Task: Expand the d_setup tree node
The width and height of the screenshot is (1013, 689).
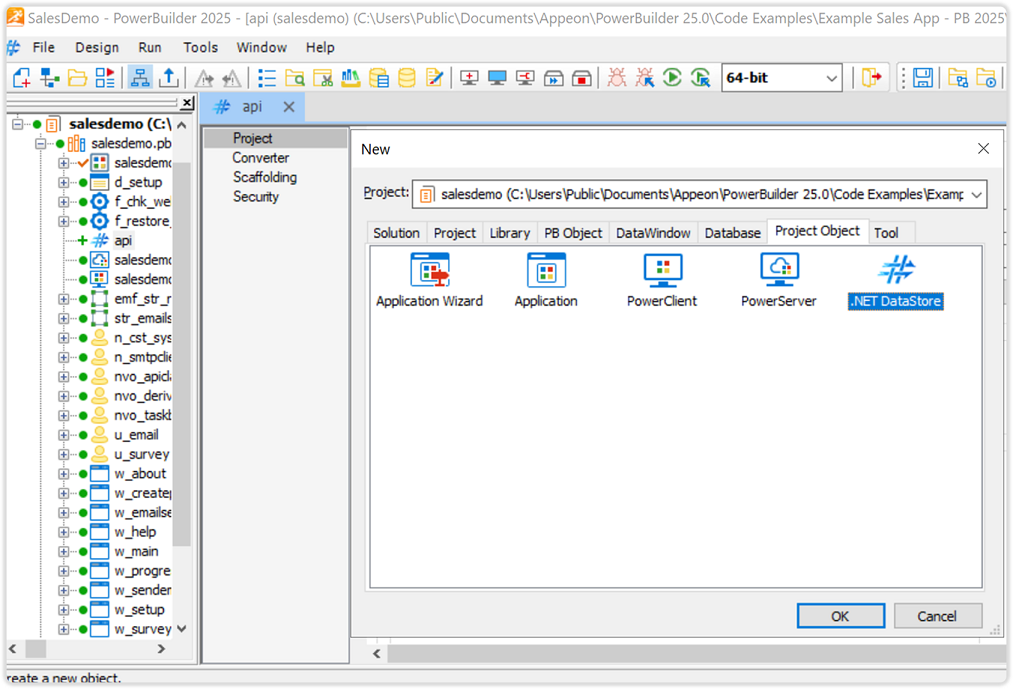Action: coord(63,182)
